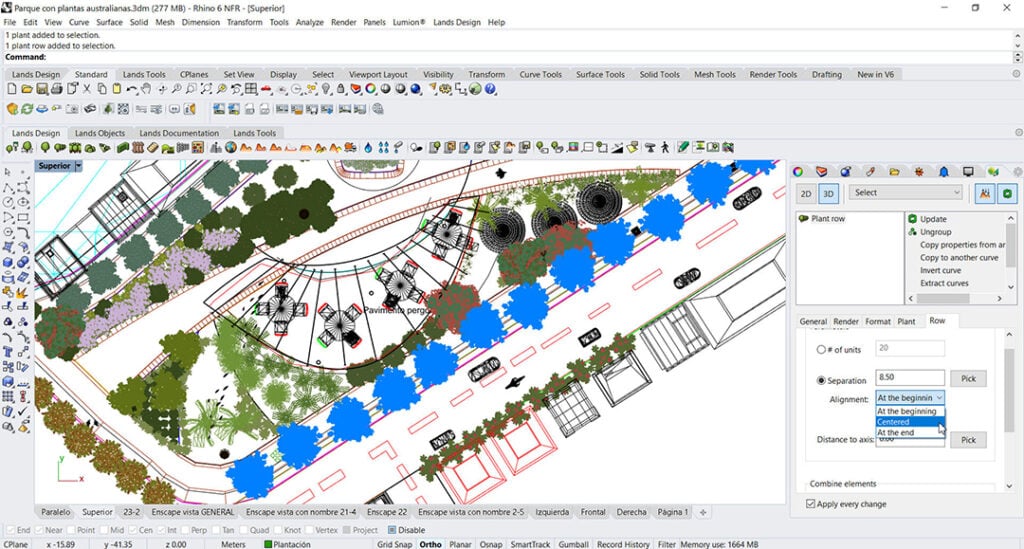Click the water drop irrigation icon
This screenshot has height=549, width=1024.
368,148
